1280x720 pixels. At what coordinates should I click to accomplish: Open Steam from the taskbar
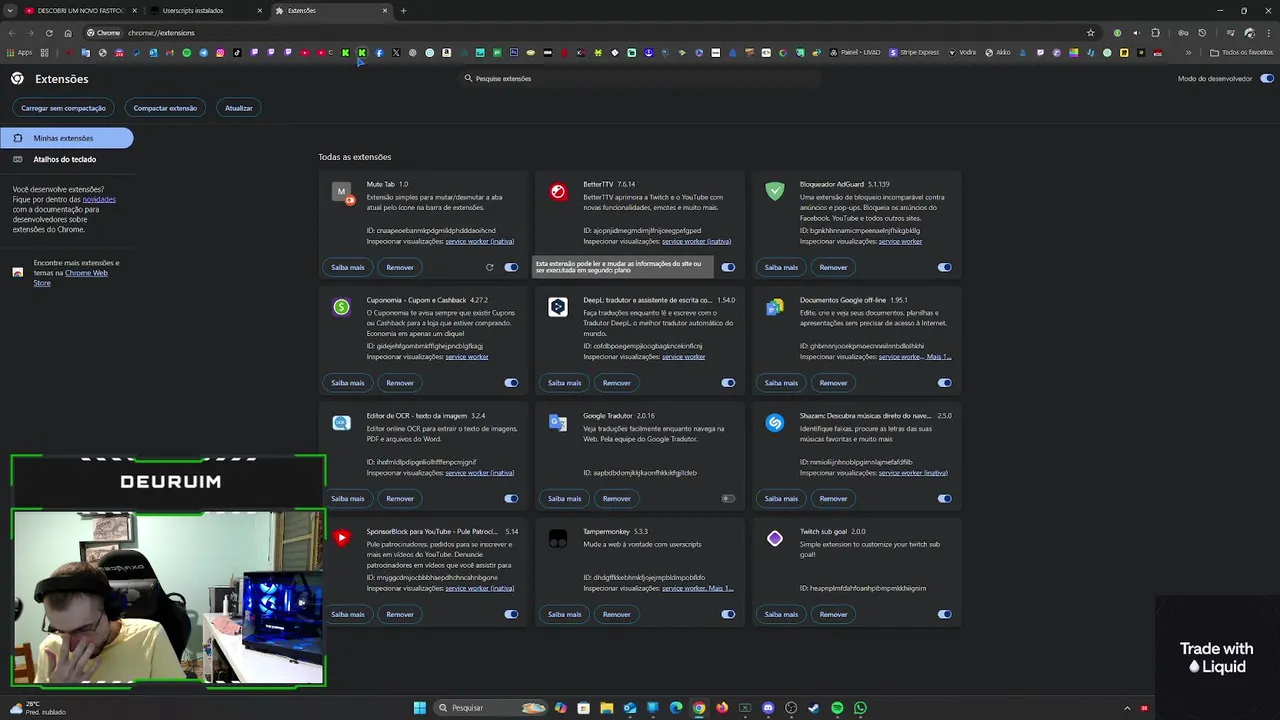pyautogui.click(x=814, y=708)
